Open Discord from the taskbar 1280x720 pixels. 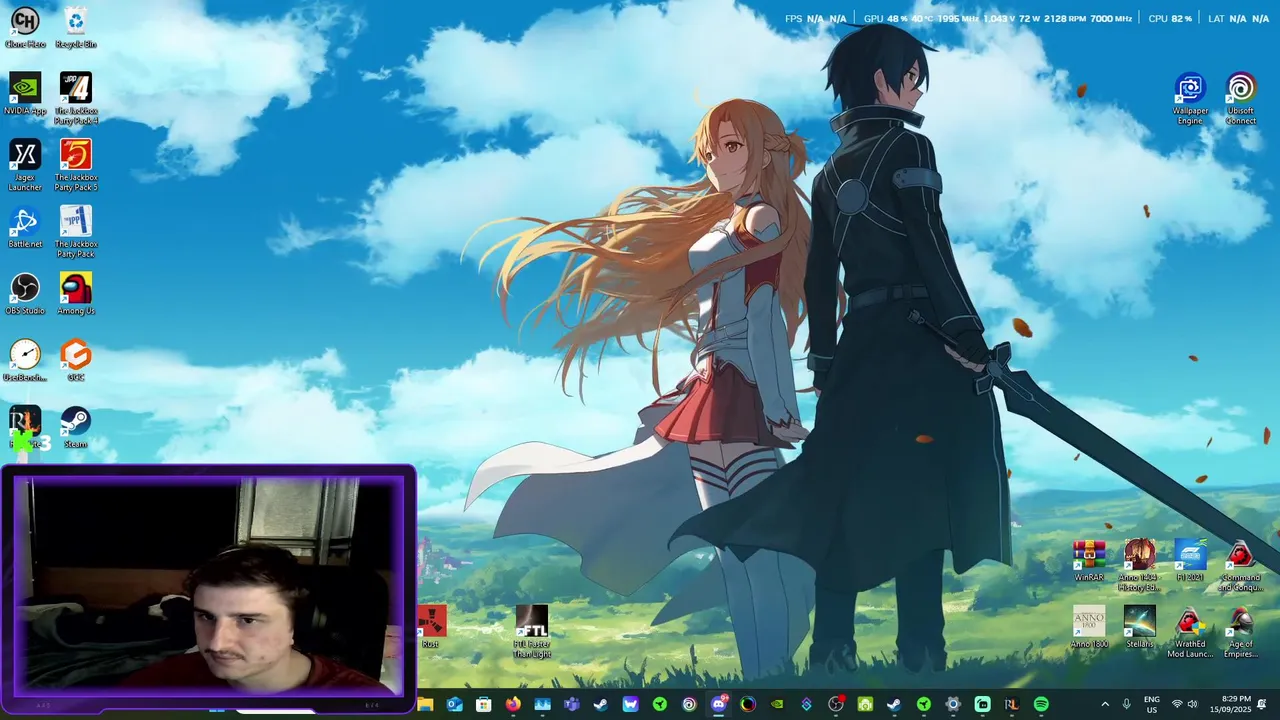[718, 704]
